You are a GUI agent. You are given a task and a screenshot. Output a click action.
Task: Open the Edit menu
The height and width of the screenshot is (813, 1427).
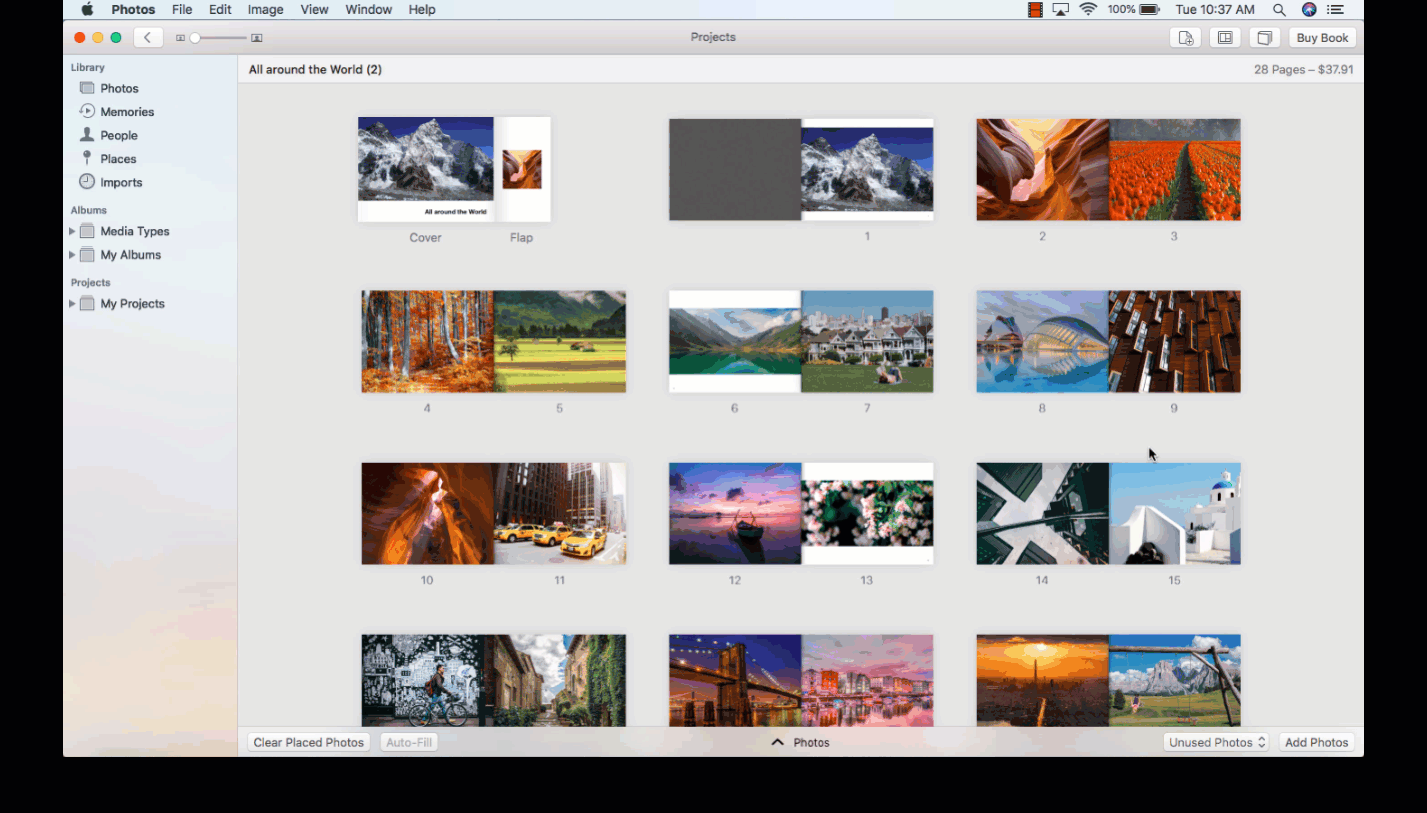click(220, 10)
